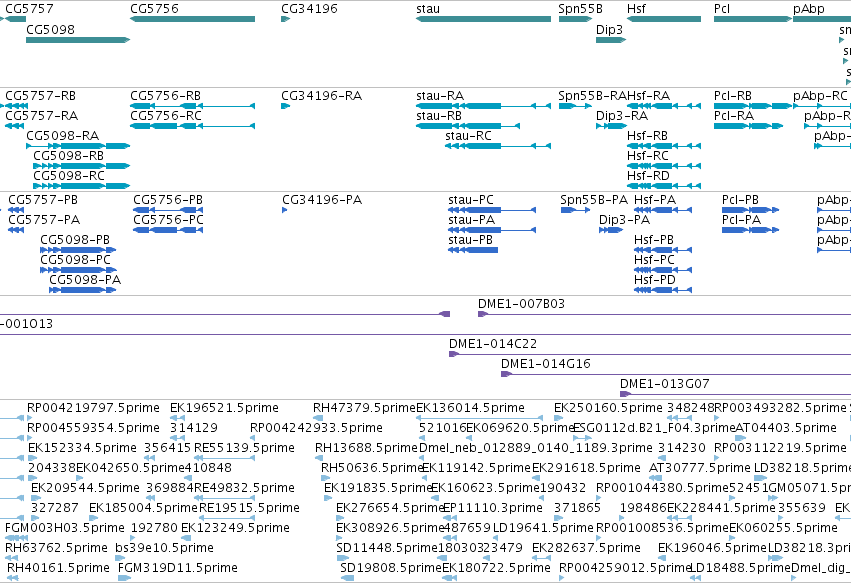Click the RH47379.5prime EST label

pos(364,408)
